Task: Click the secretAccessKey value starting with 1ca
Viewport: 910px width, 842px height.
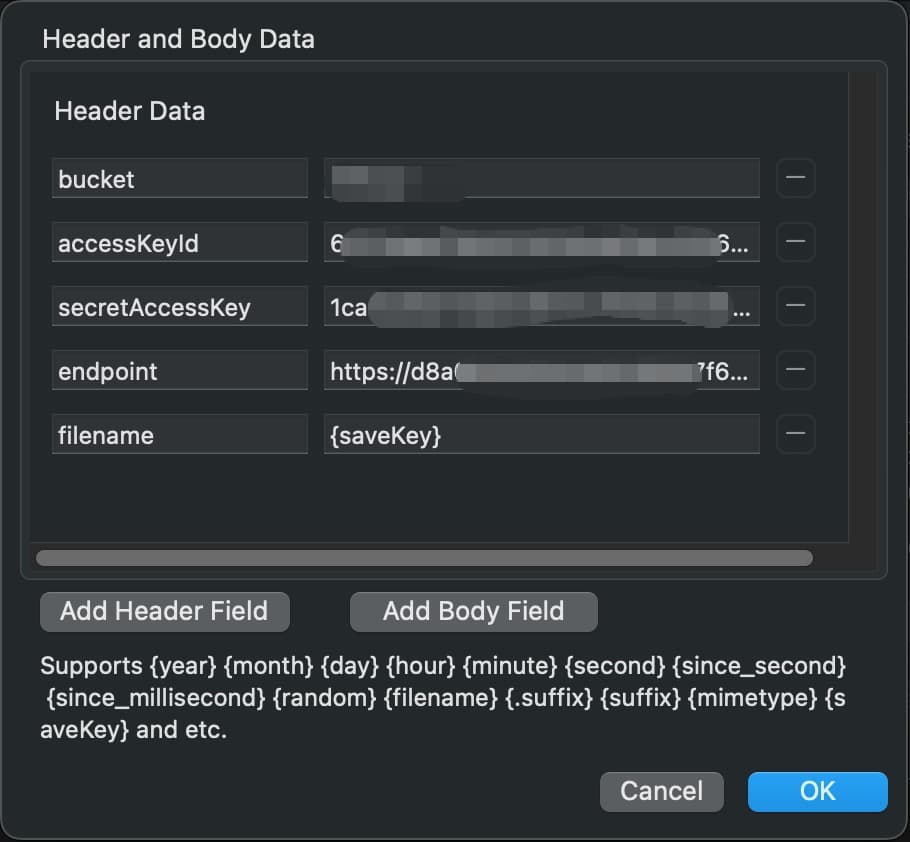Action: [541, 306]
